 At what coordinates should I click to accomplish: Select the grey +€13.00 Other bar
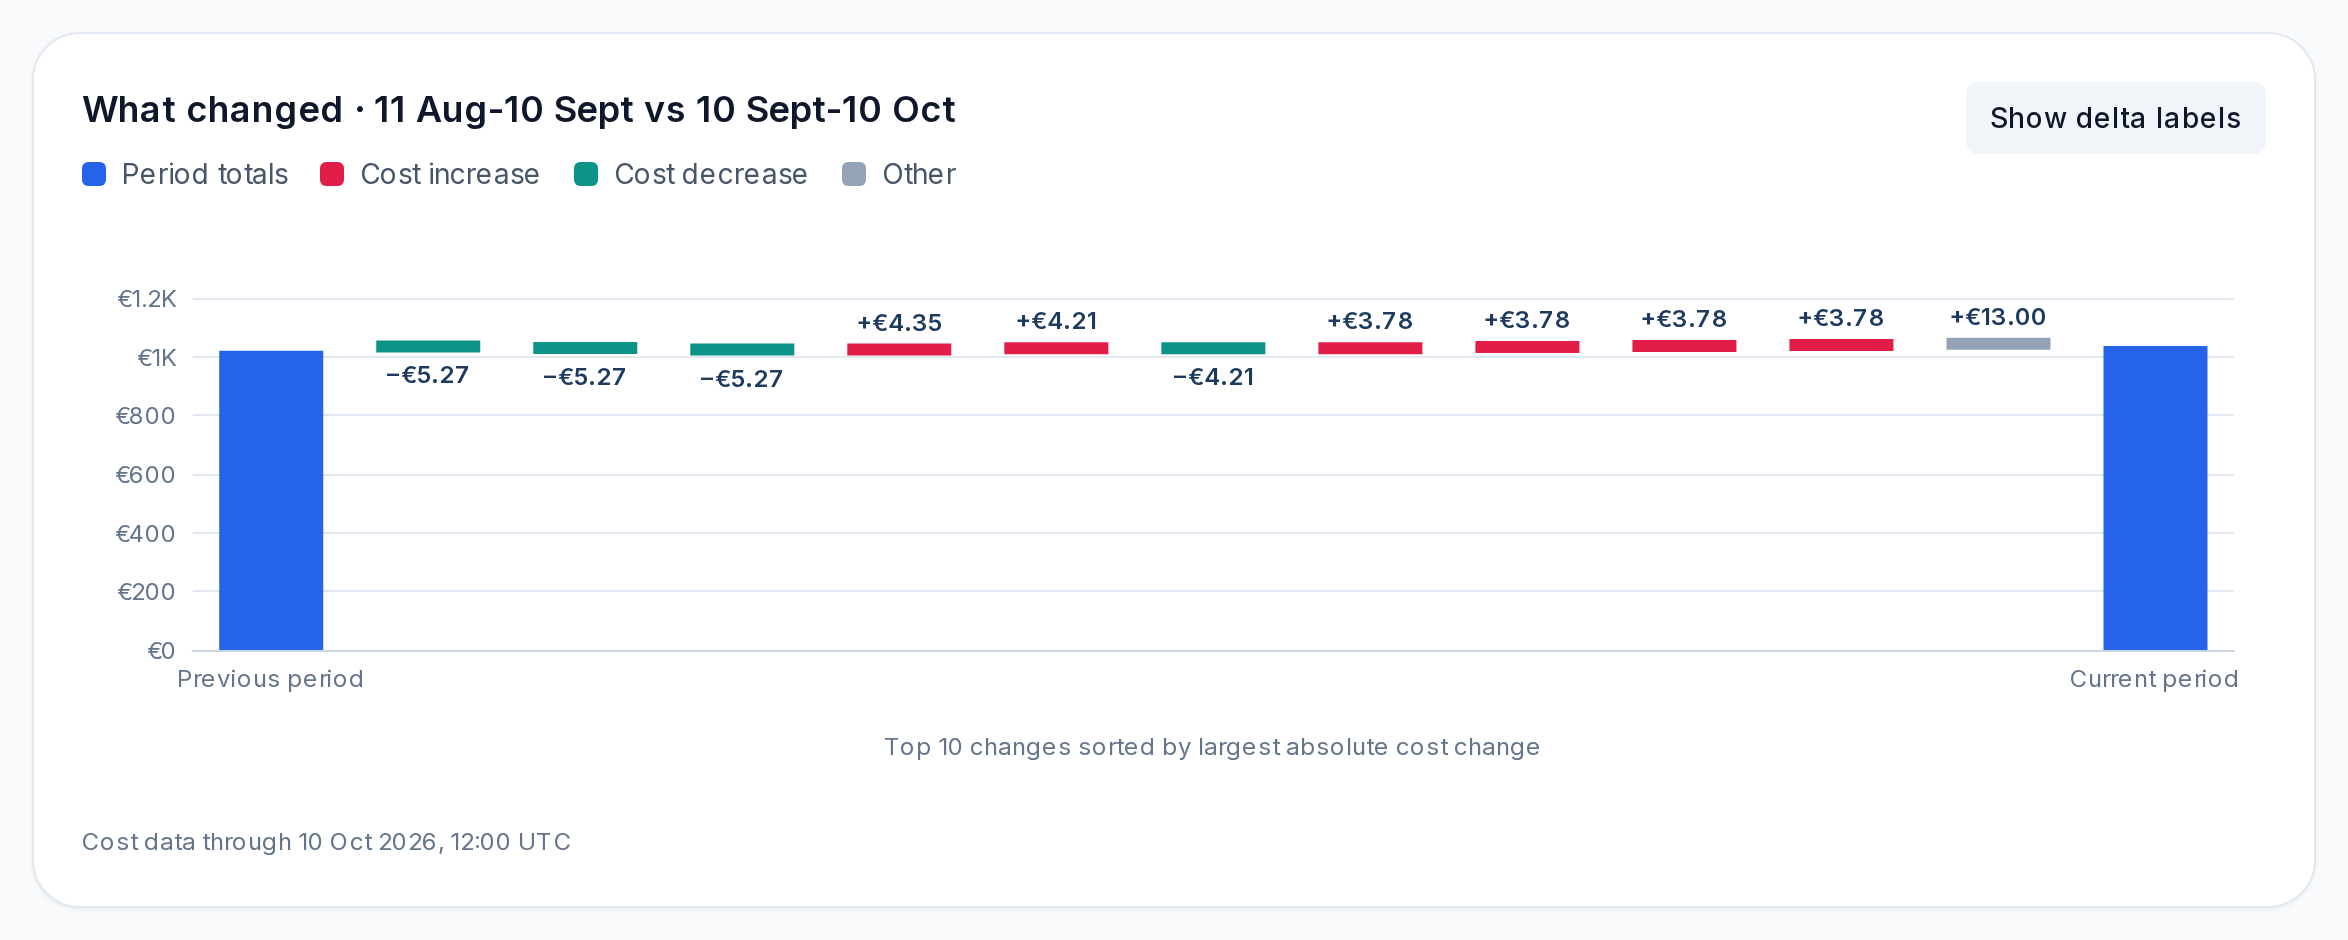click(1998, 344)
